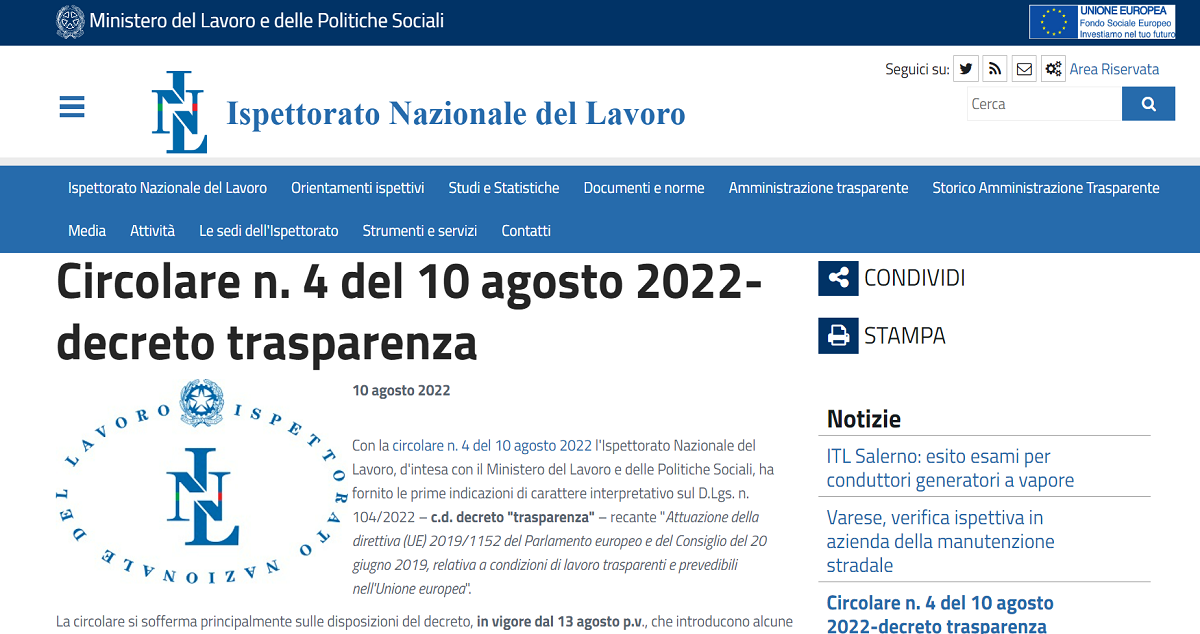Click the Circolare n. 4 article headline
This screenshot has width=1200, height=634.
click(x=410, y=313)
